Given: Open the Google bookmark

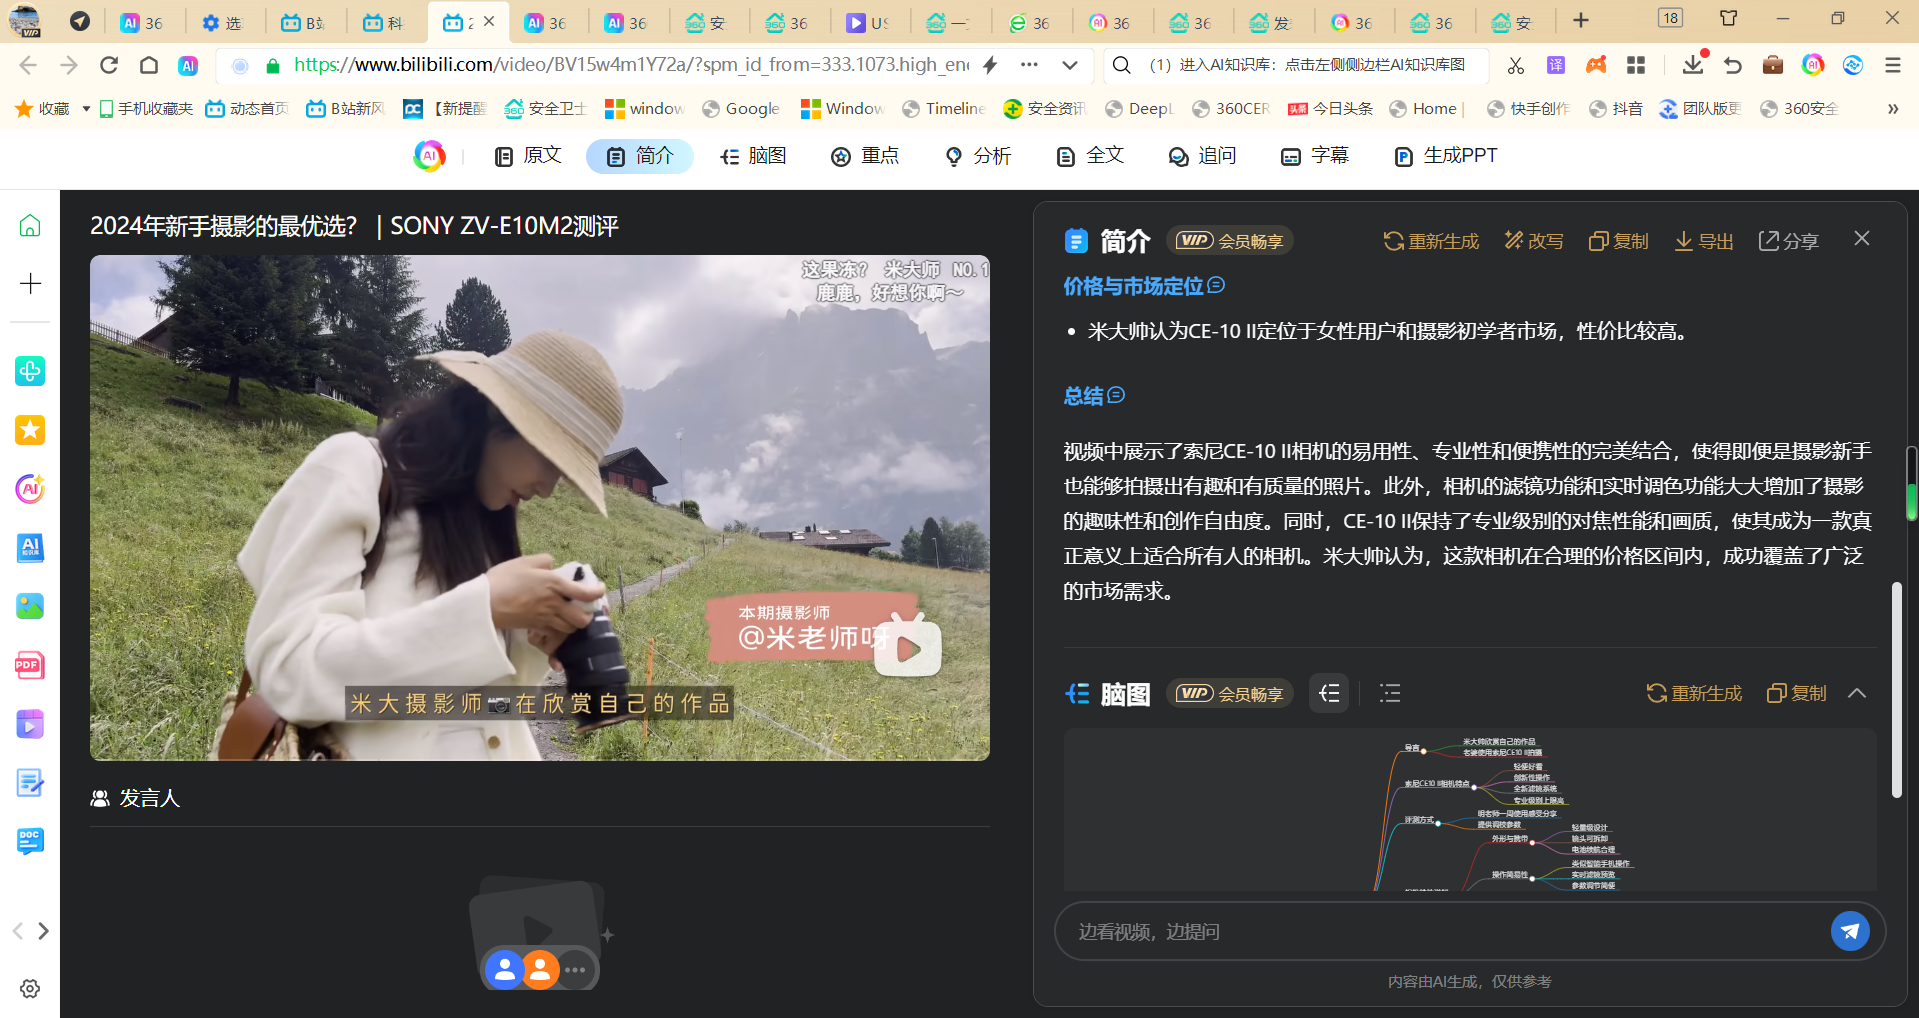Looking at the screenshot, I should click(x=741, y=108).
